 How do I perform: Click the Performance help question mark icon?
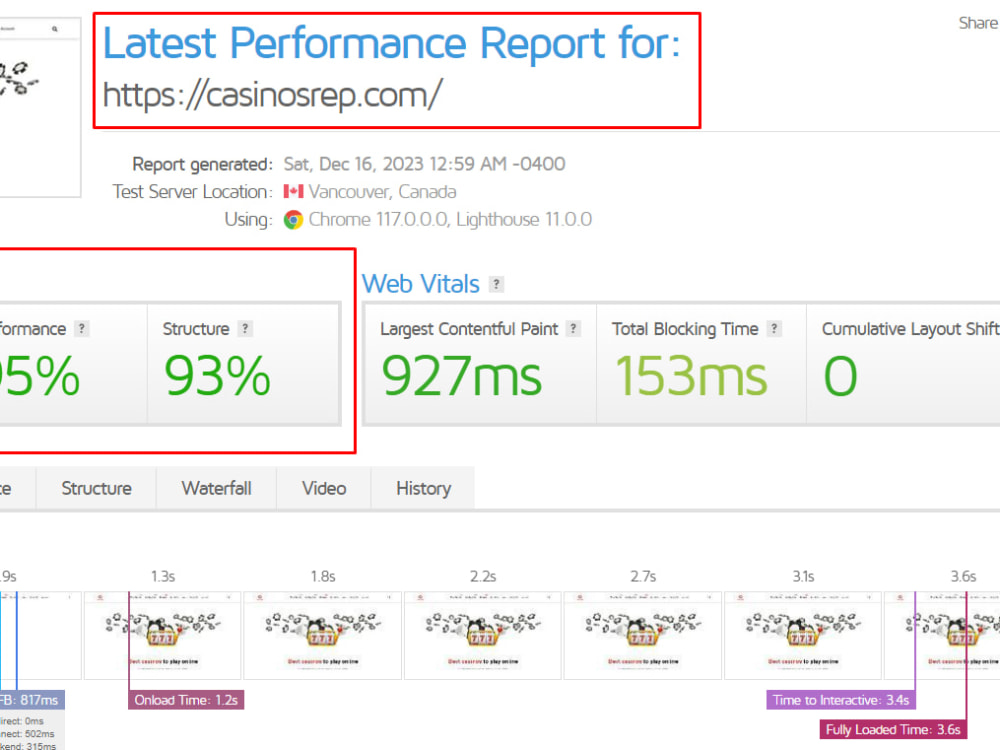click(x=81, y=328)
